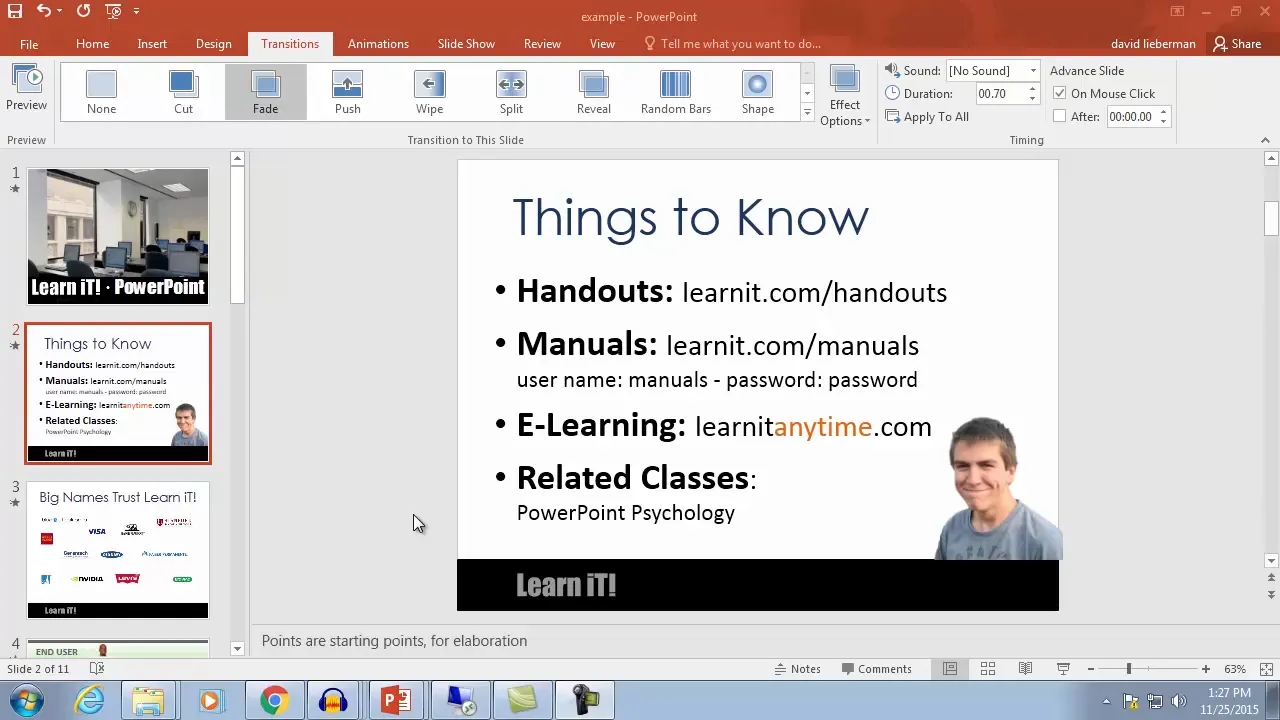
Task: Click the Duration input field
Action: (1000, 93)
